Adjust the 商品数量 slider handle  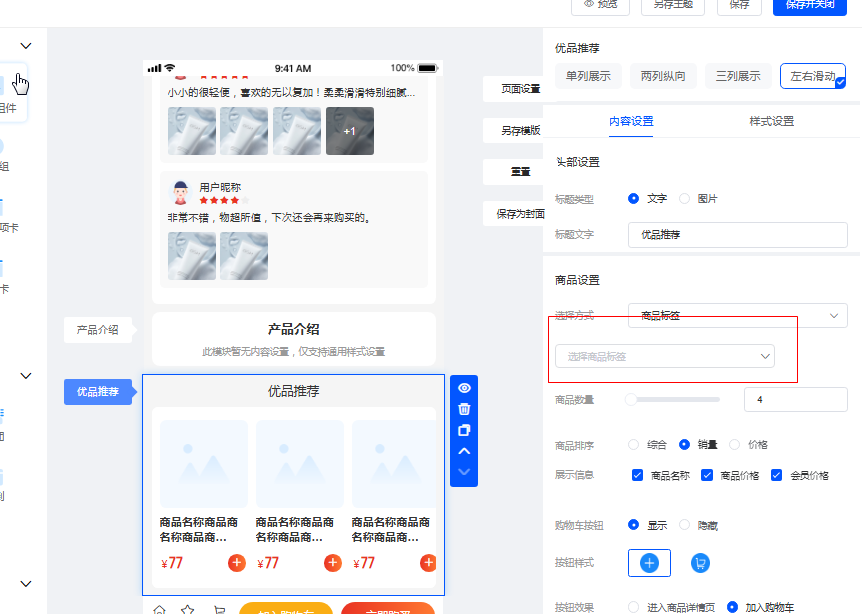(x=631, y=400)
